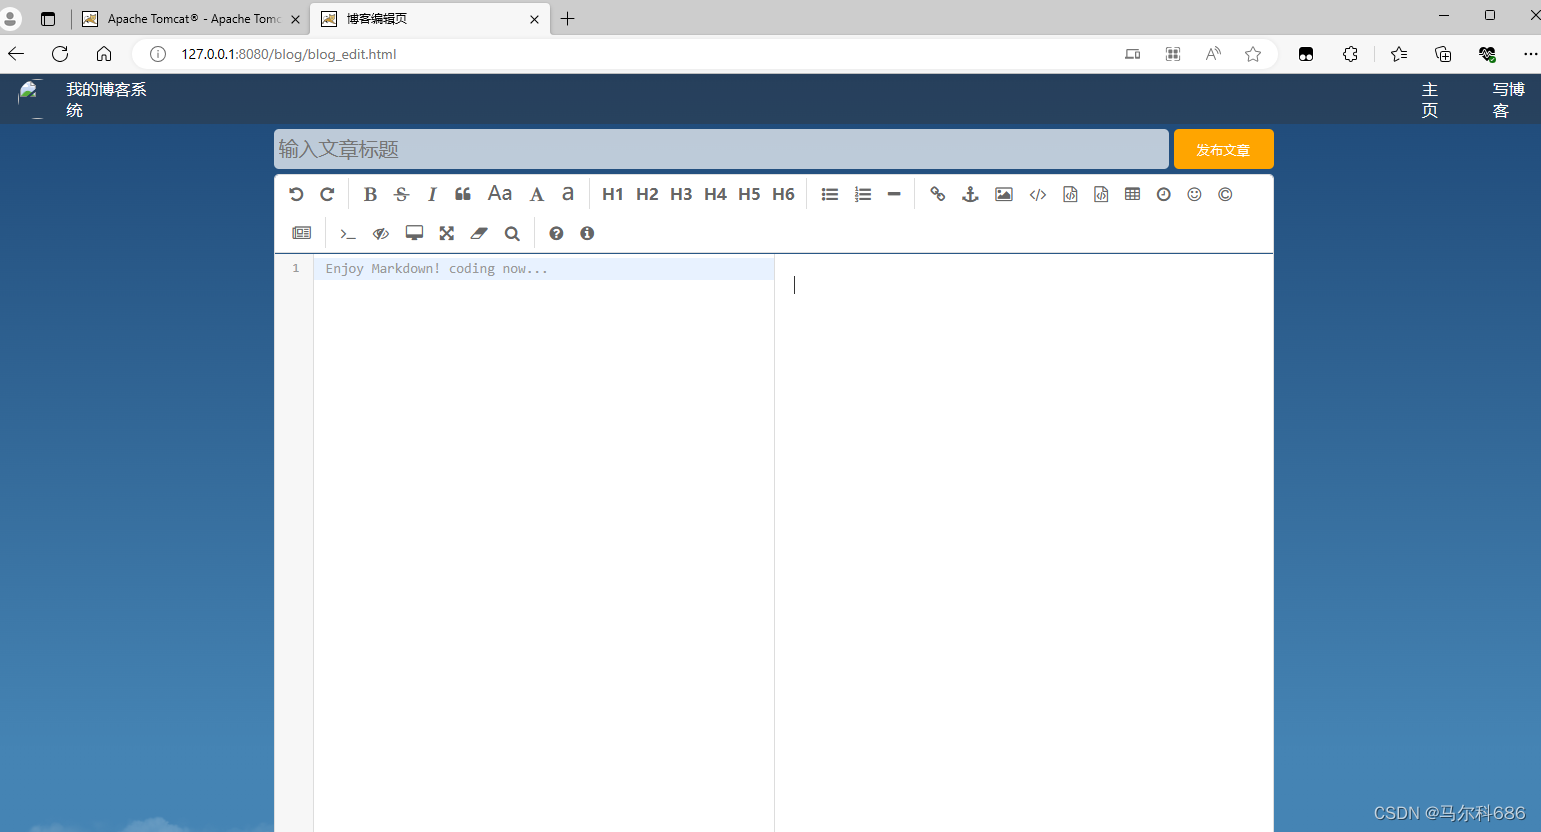Insert an unordered list
The width and height of the screenshot is (1541, 832).
(830, 194)
